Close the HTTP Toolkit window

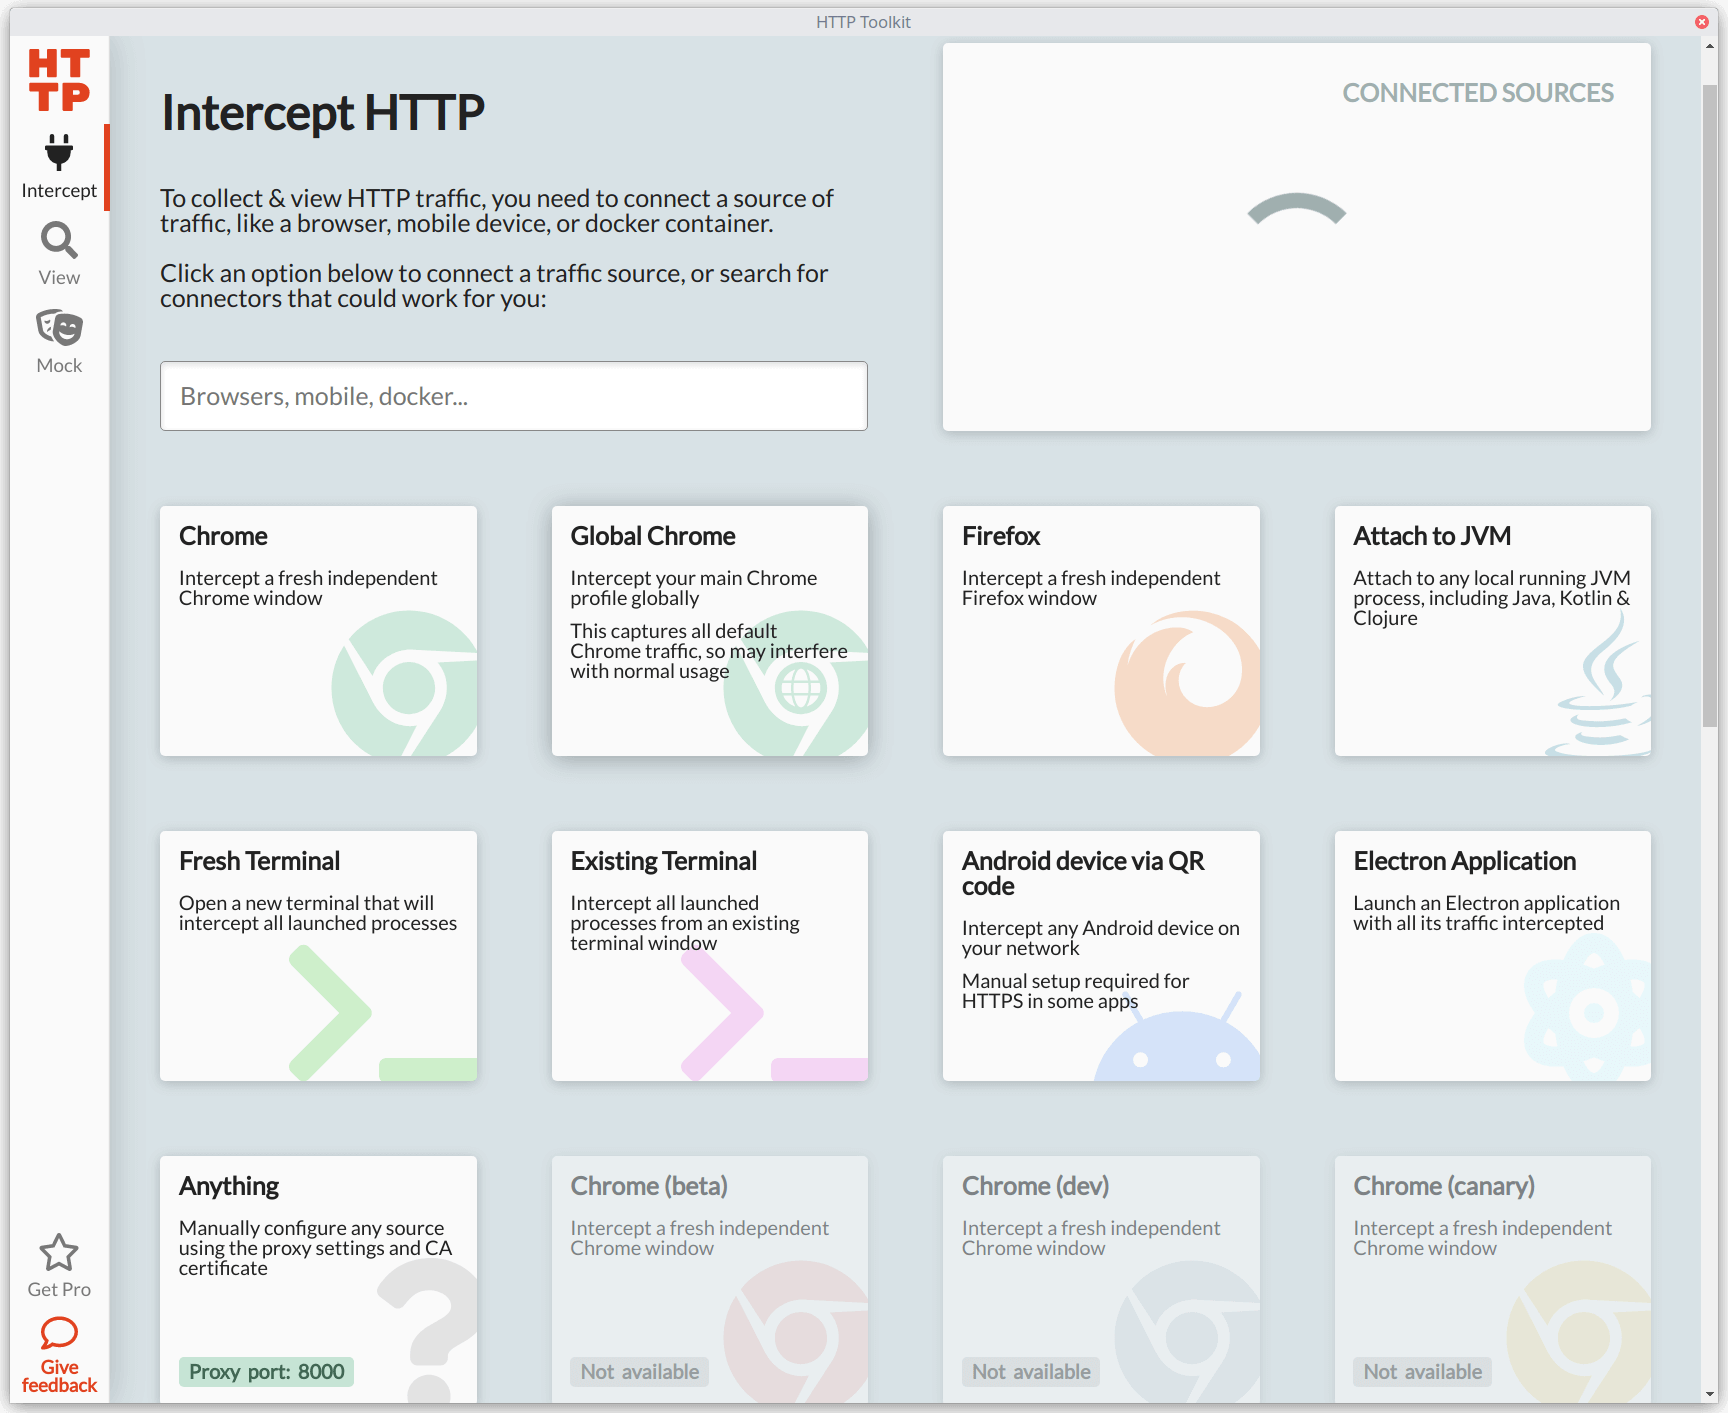1701,22
